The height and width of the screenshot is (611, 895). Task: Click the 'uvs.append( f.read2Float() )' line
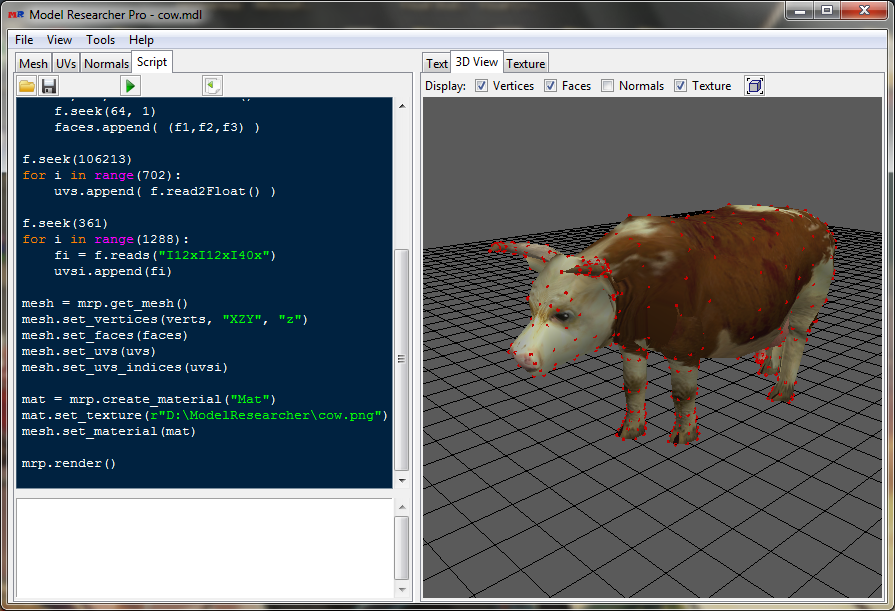165,191
